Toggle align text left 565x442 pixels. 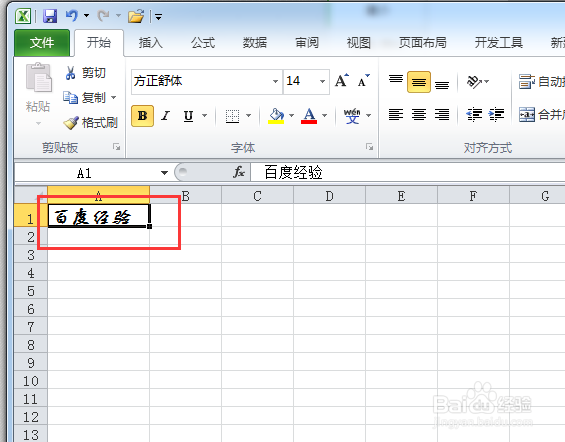[x=396, y=115]
